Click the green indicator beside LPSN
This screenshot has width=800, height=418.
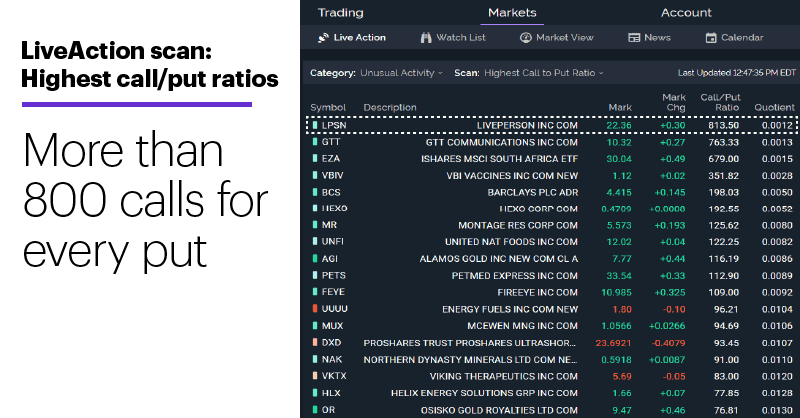[315, 125]
